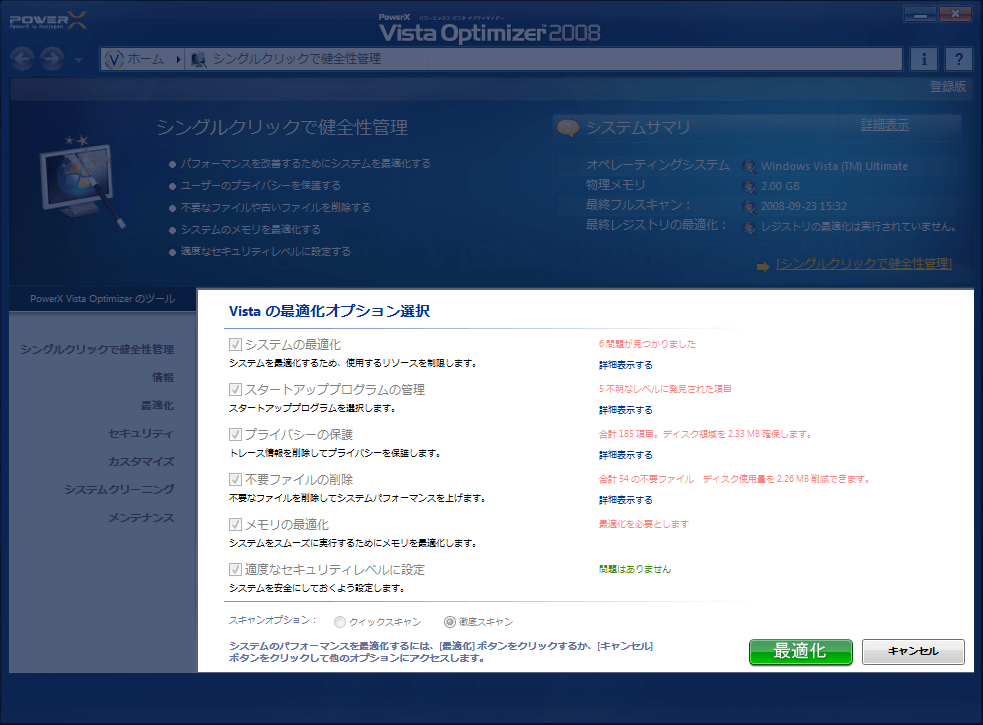Click the forward navigation arrow
Screen dimensions: 983x725
(x=52, y=59)
